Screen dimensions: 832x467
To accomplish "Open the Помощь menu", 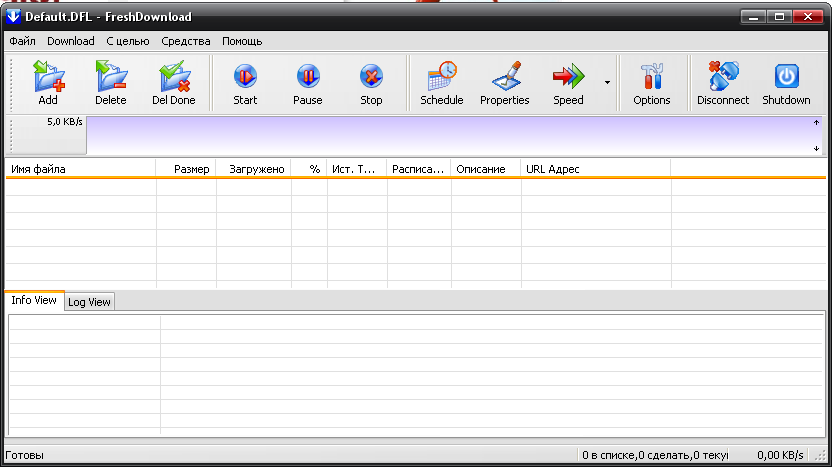I will [242, 41].
